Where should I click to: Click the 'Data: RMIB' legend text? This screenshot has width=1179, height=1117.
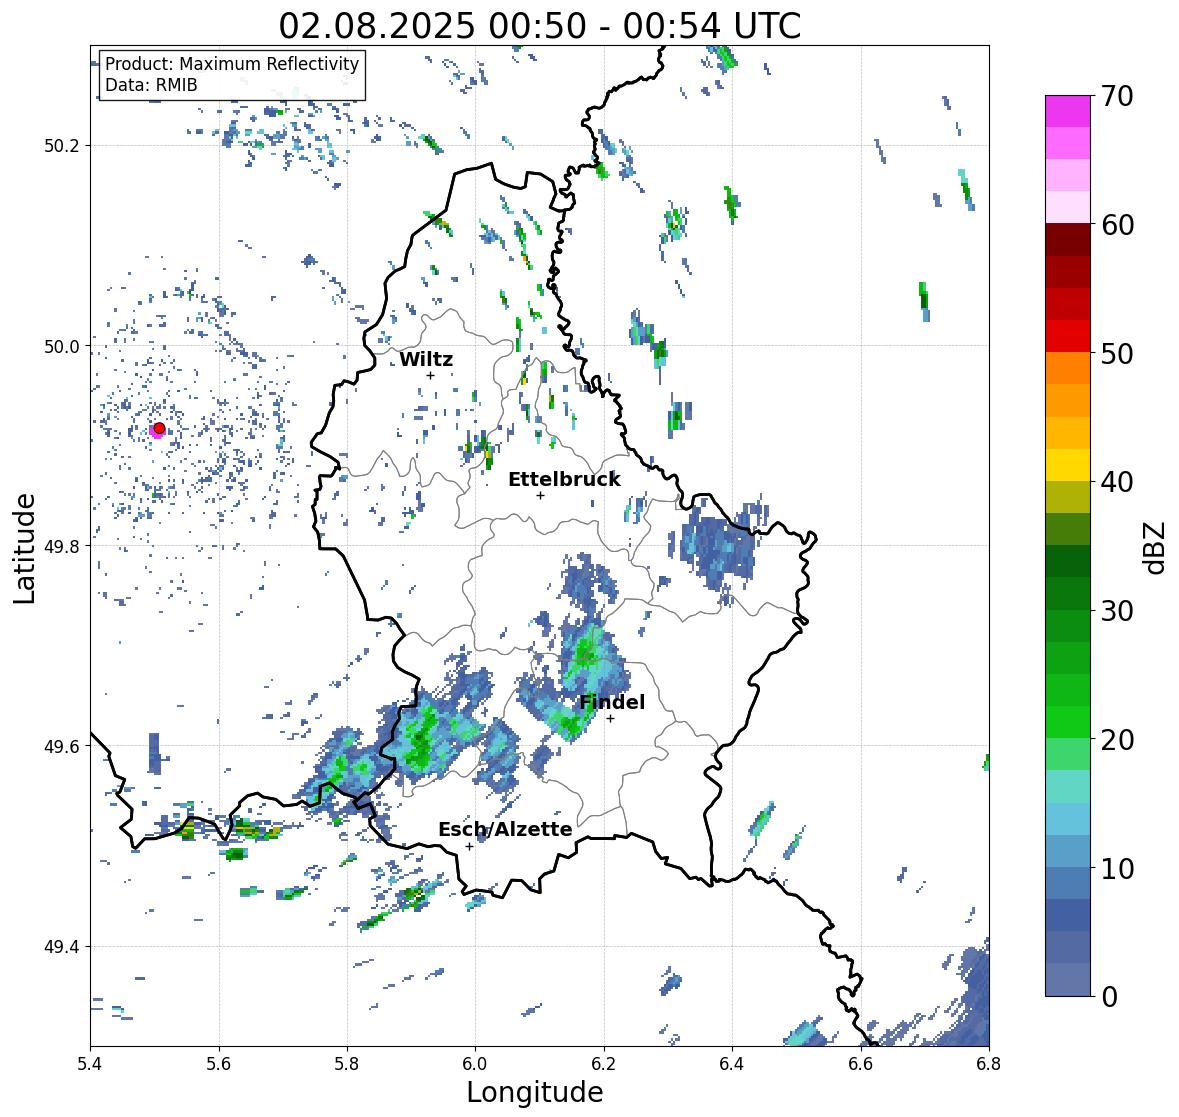[x=151, y=85]
